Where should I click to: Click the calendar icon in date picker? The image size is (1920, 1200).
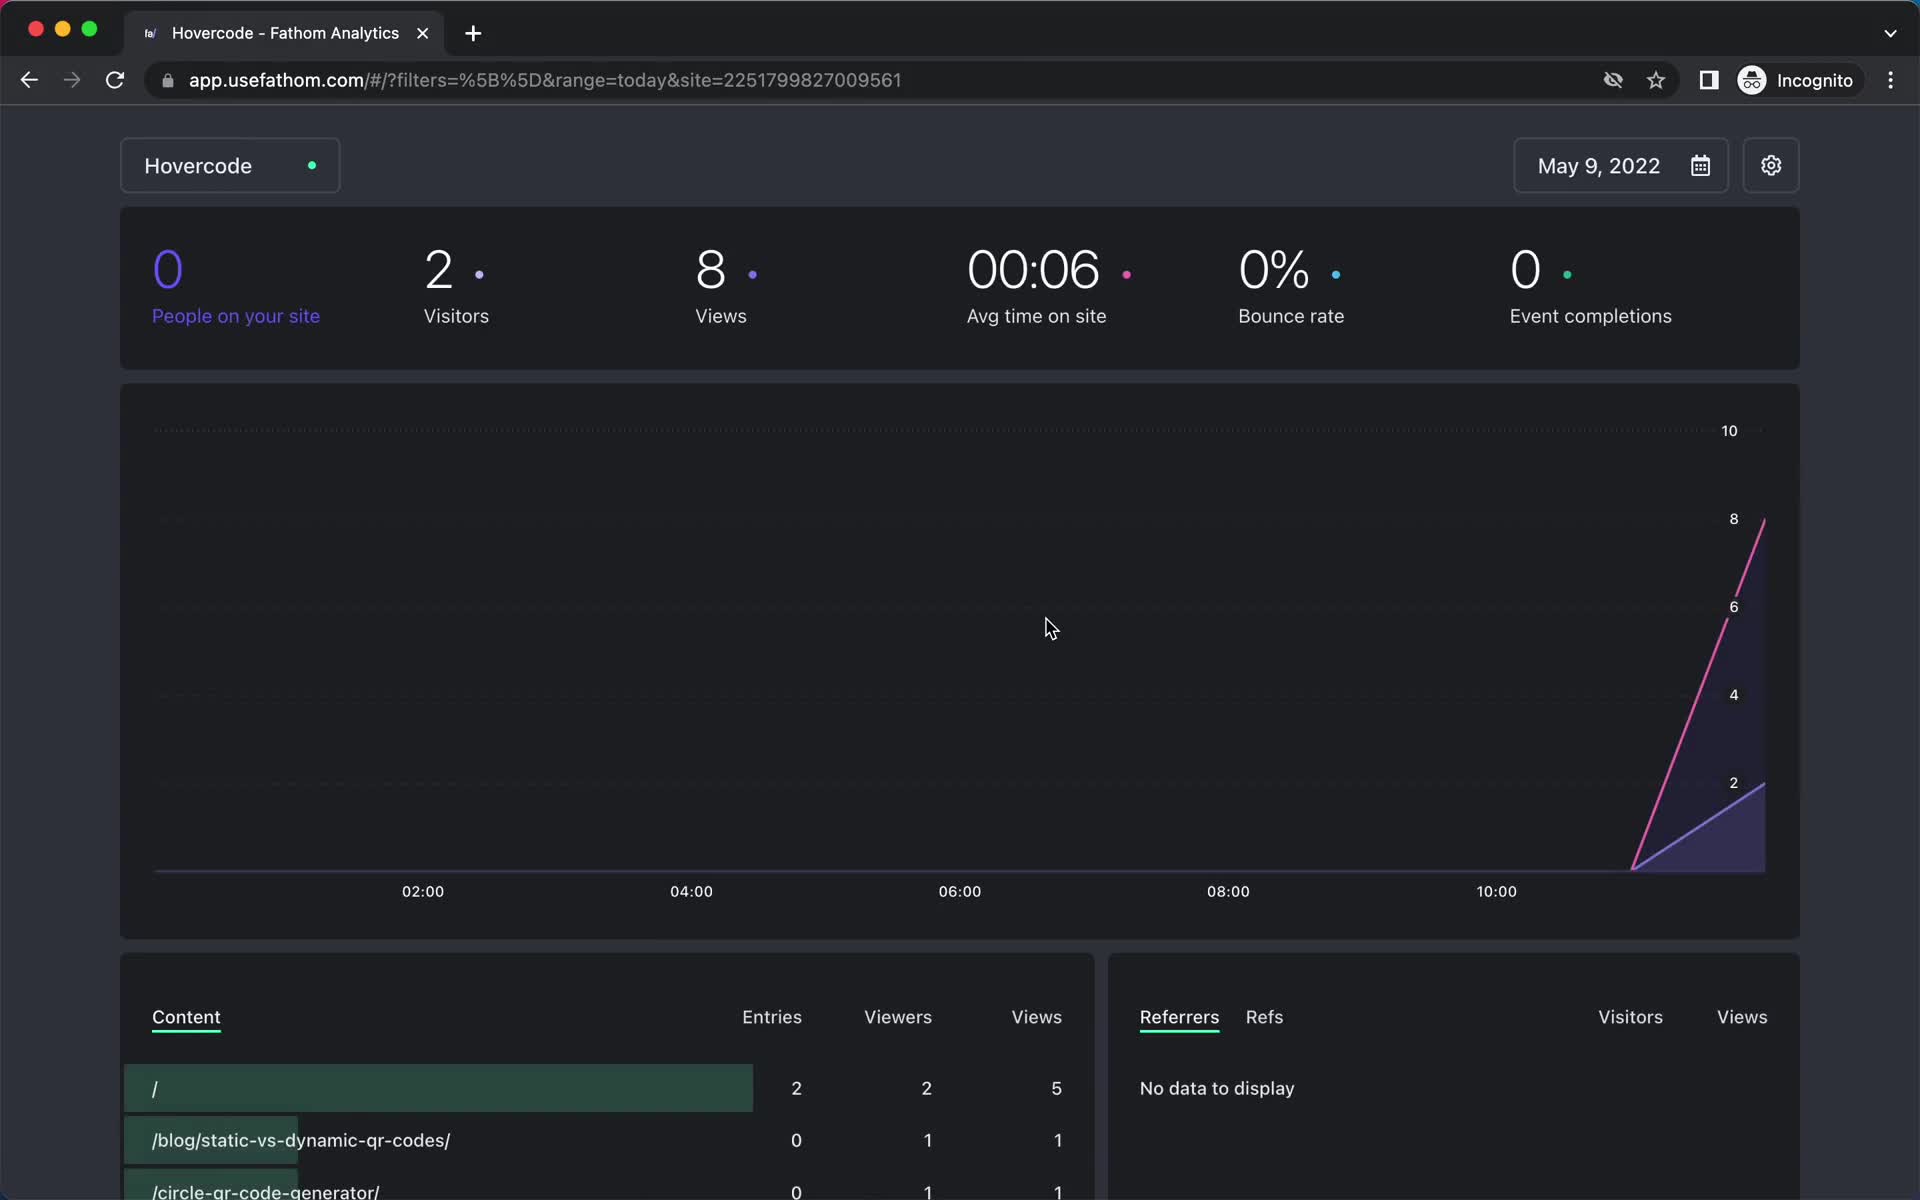1700,166
